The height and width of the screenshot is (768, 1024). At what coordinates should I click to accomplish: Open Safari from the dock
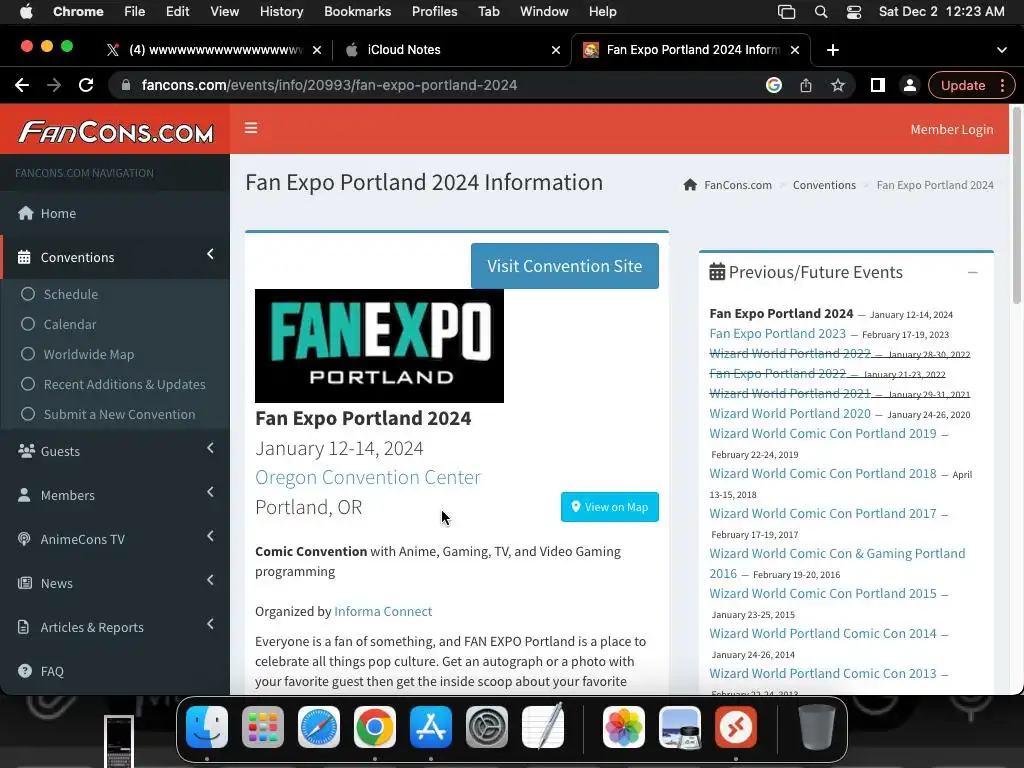click(x=319, y=727)
